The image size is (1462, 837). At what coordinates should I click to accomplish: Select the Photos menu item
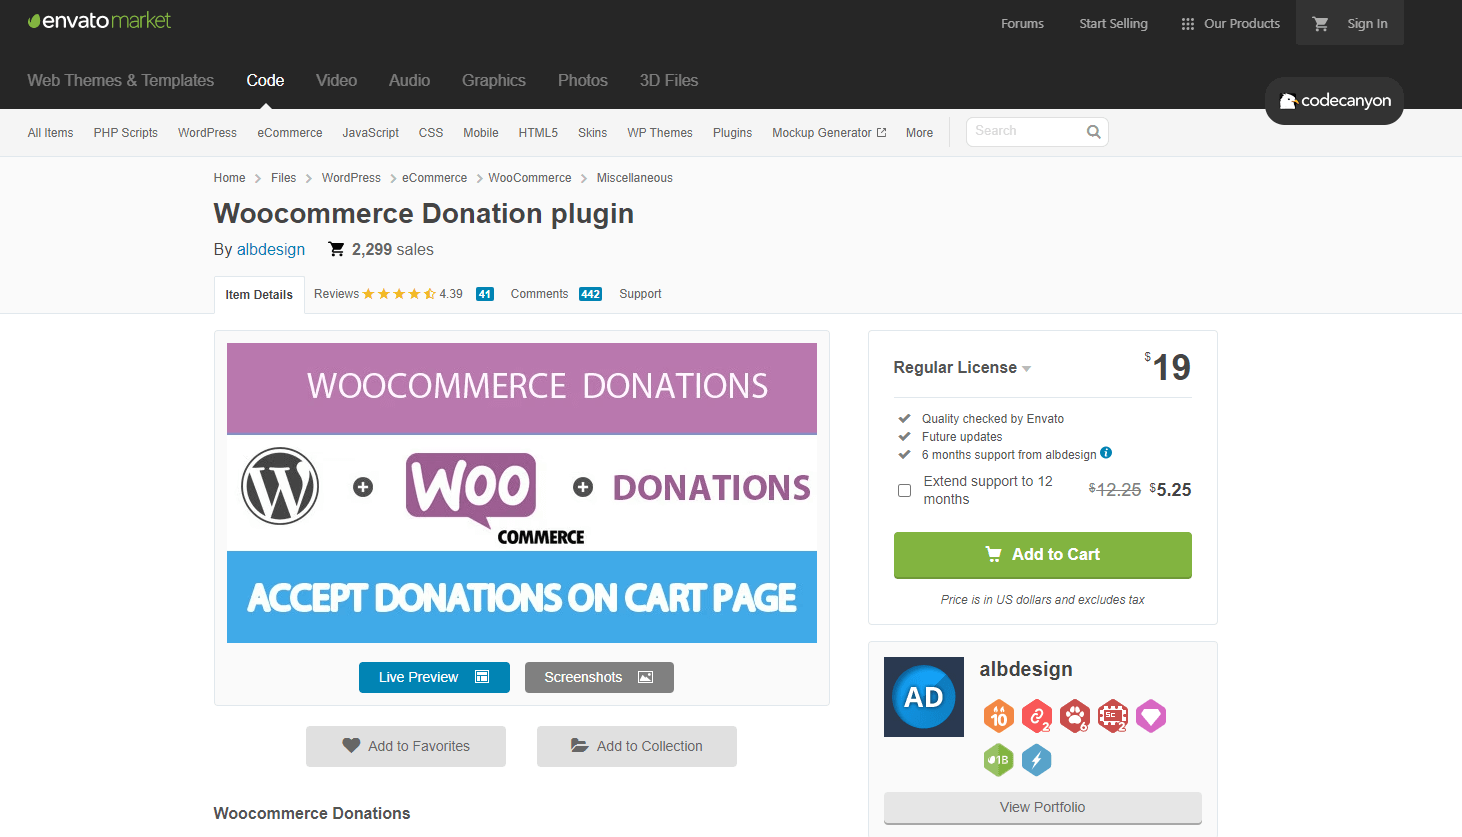pos(583,81)
